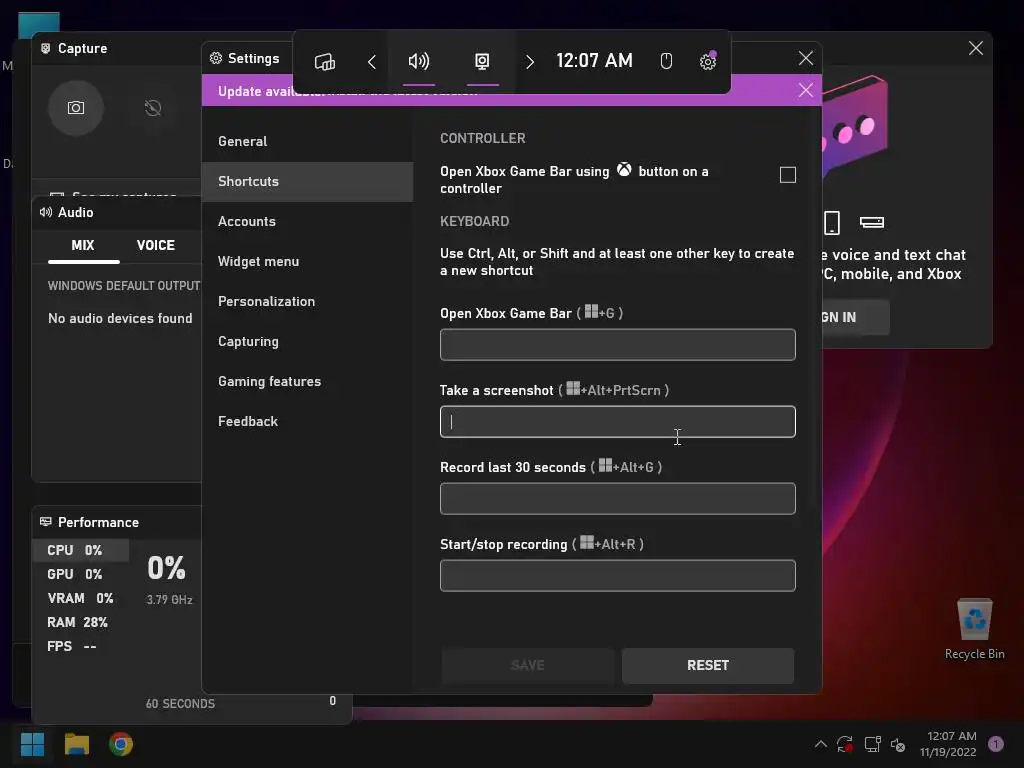Open Game Bar settings gear icon
This screenshot has width=1024, height=768.
tap(708, 61)
